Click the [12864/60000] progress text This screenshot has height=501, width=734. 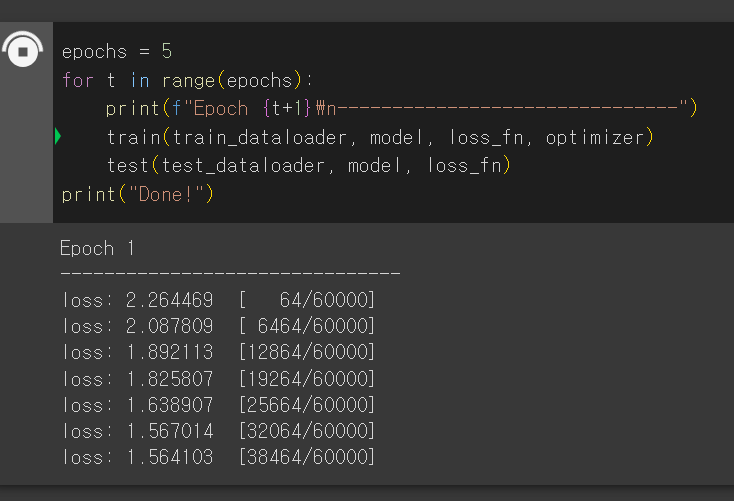(x=307, y=352)
